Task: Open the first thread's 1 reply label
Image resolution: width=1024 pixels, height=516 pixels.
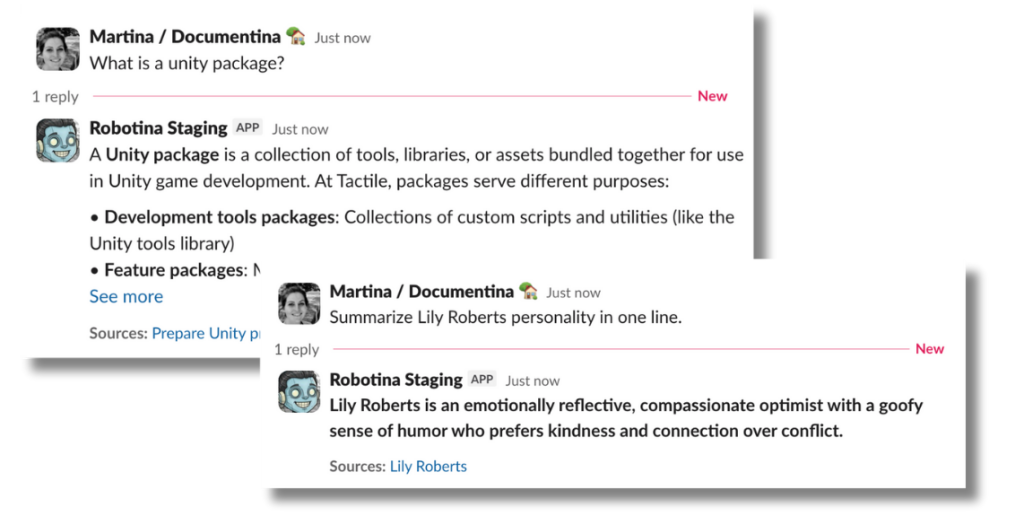Action: pyautogui.click(x=55, y=97)
